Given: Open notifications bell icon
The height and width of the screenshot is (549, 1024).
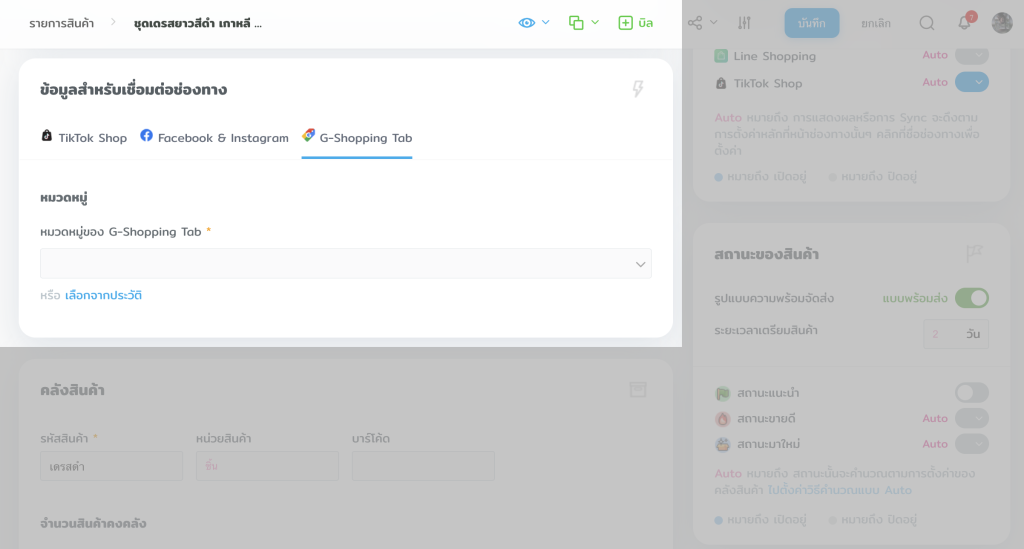Looking at the screenshot, I should point(964,22).
